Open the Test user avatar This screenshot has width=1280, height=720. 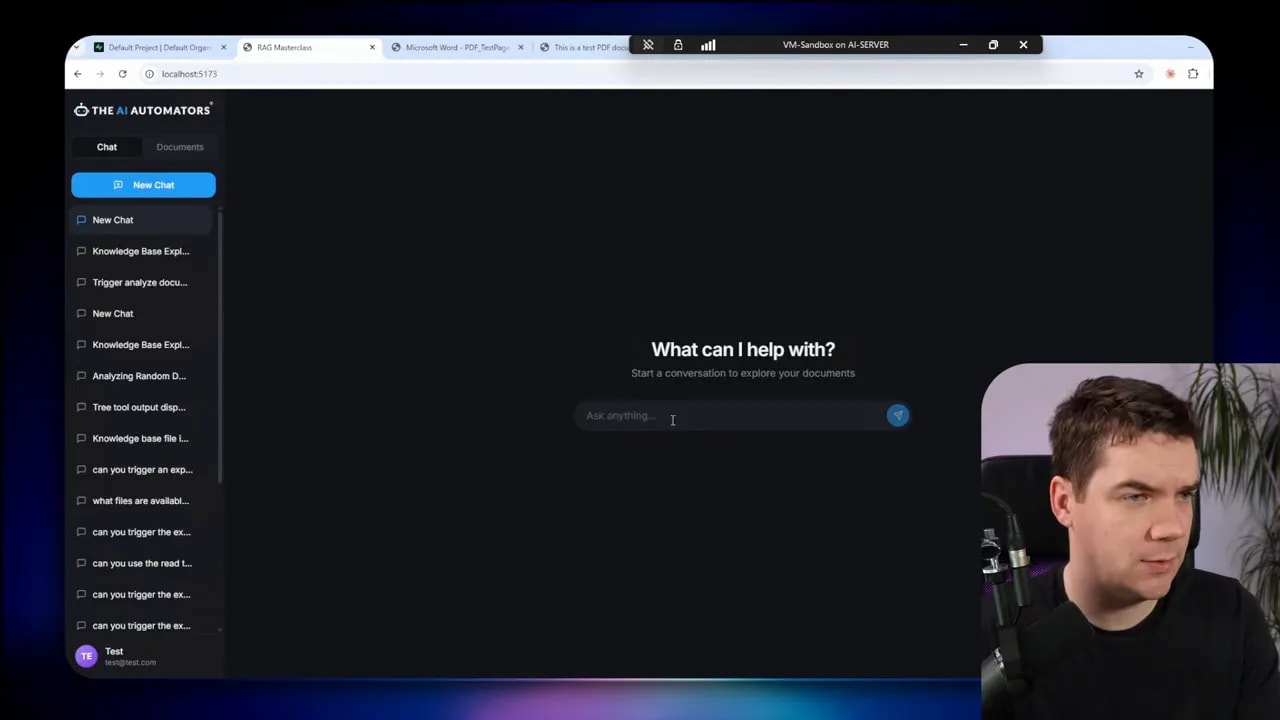coord(86,655)
